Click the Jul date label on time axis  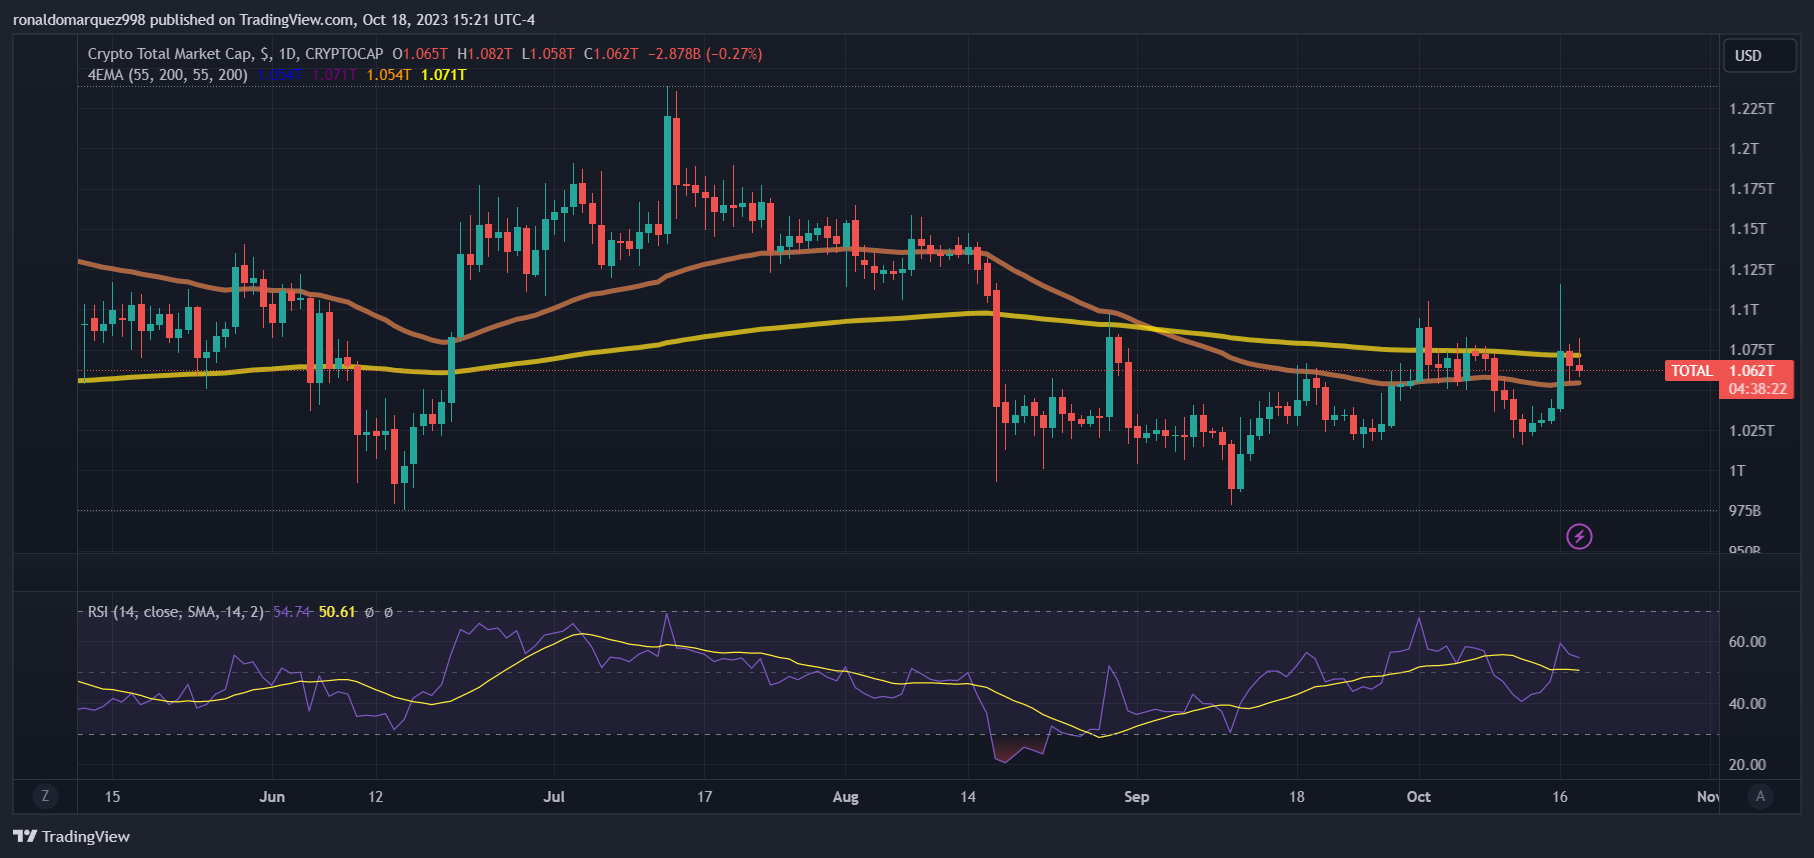[x=554, y=797]
